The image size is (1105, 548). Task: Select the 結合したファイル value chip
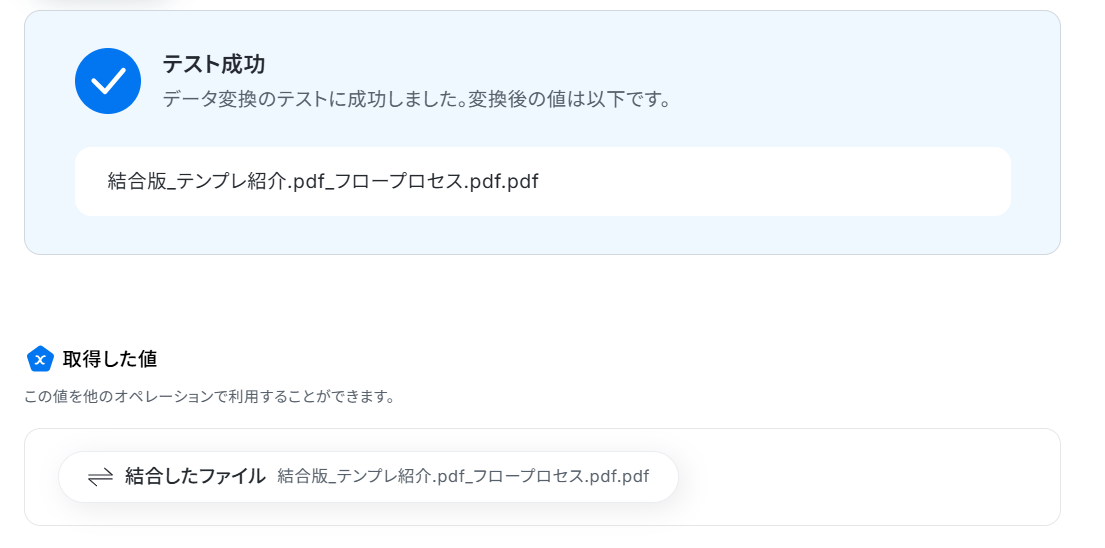point(368,477)
